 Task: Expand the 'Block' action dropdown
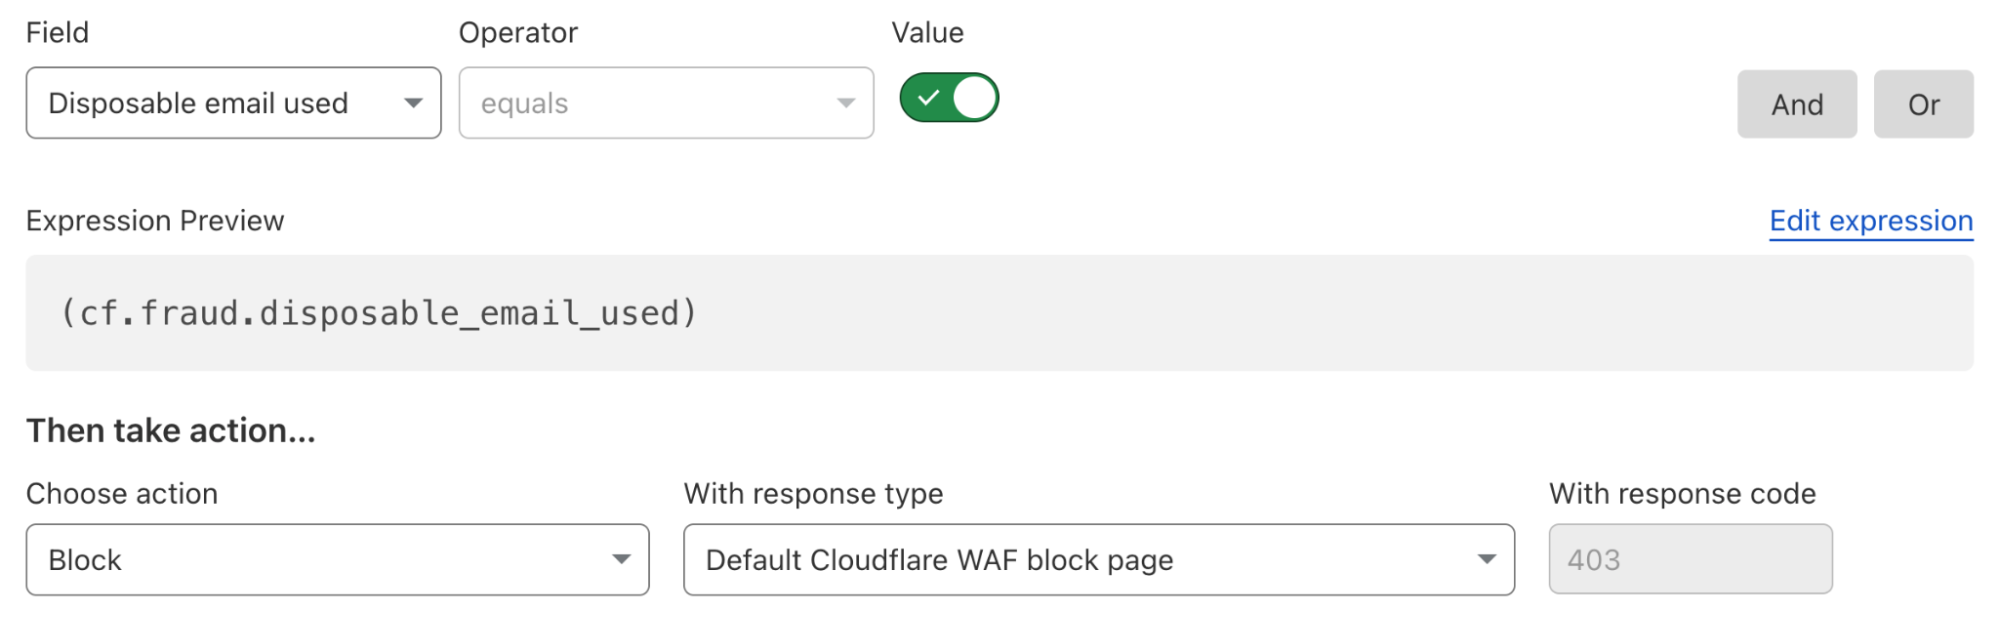[337, 560]
